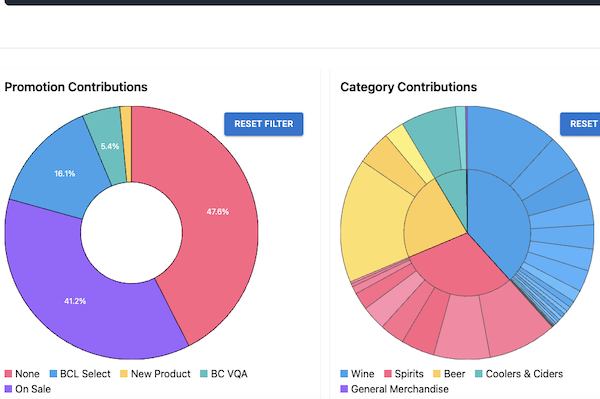Toggle the None legend entry
Screen dimensions: 600x399
click(22, 374)
